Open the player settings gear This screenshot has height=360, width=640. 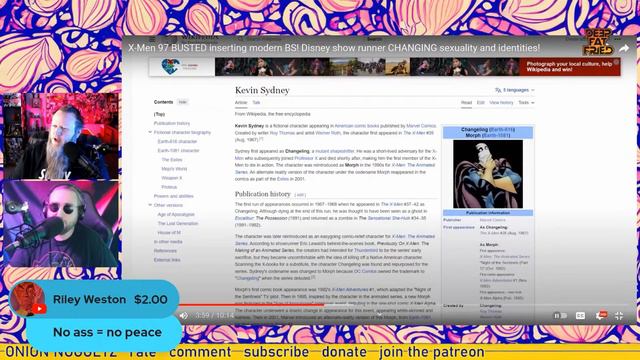tap(601, 316)
